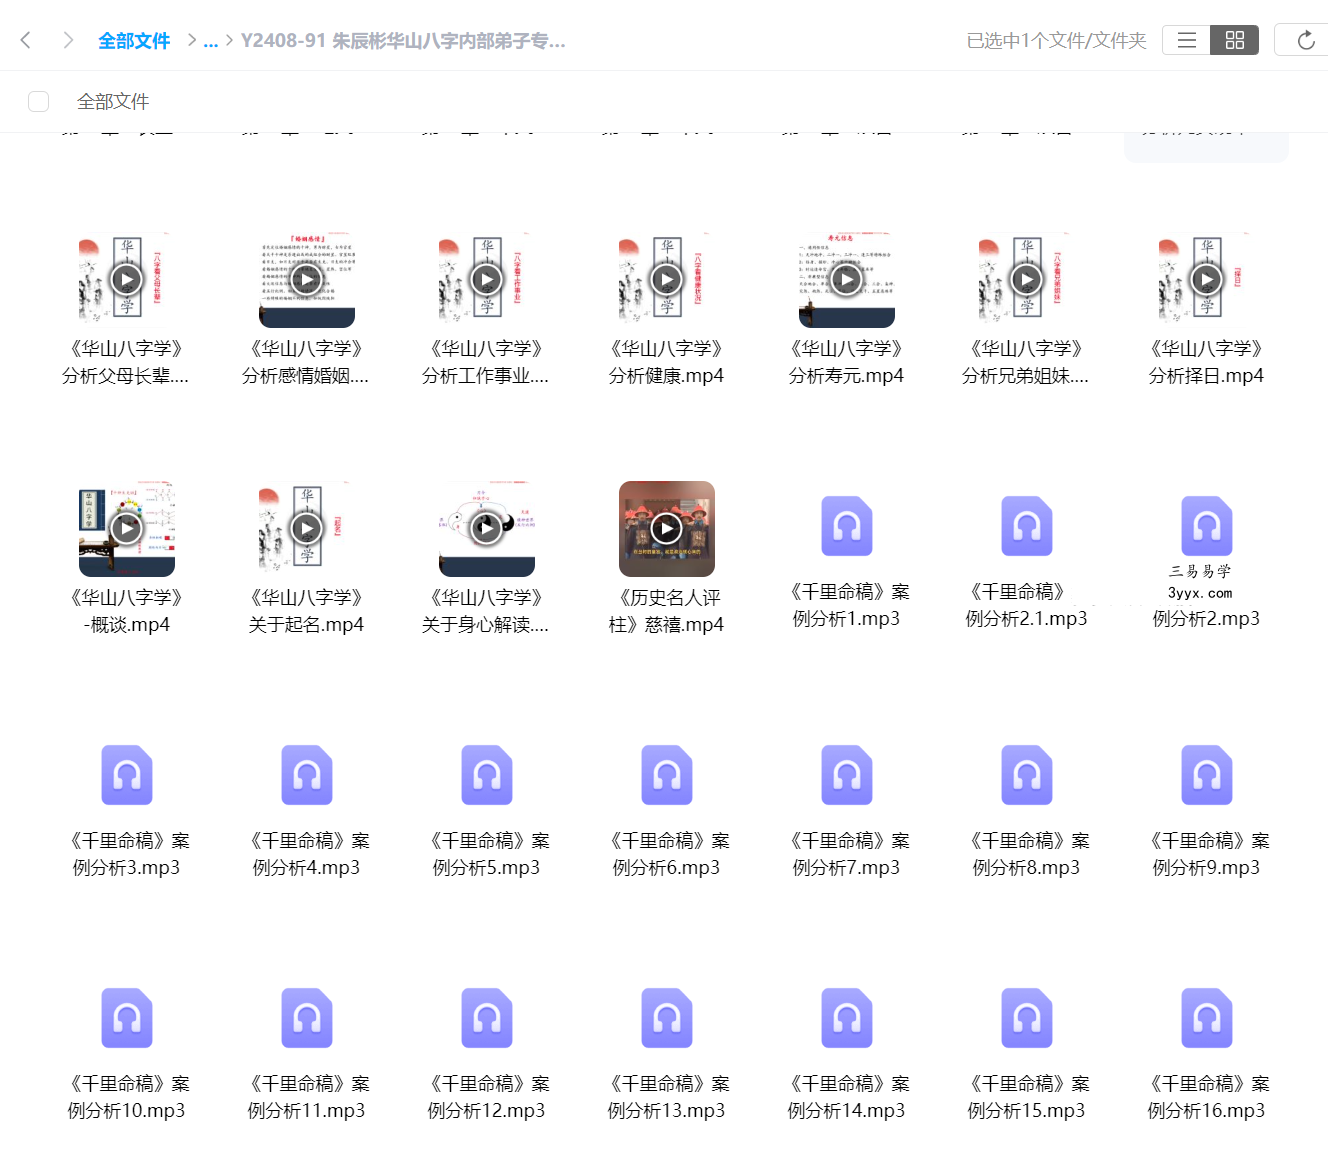The height and width of the screenshot is (1163, 1328).
Task: Play 关于起名.mp4 video
Action: [307, 528]
